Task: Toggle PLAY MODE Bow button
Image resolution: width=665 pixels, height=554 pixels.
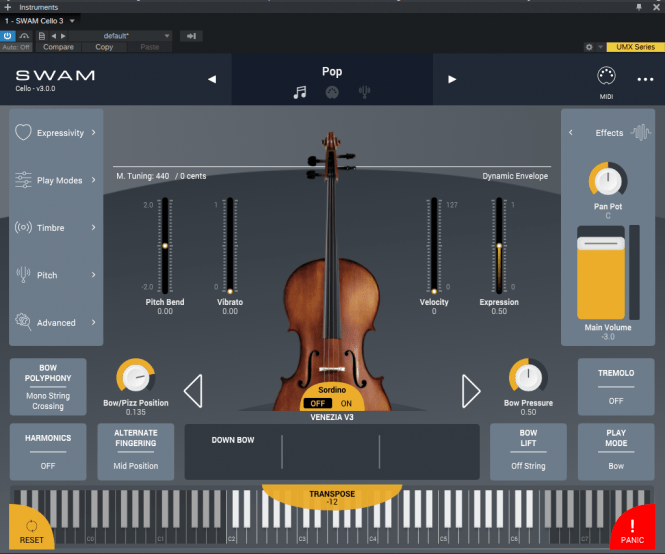Action: click(x=616, y=452)
